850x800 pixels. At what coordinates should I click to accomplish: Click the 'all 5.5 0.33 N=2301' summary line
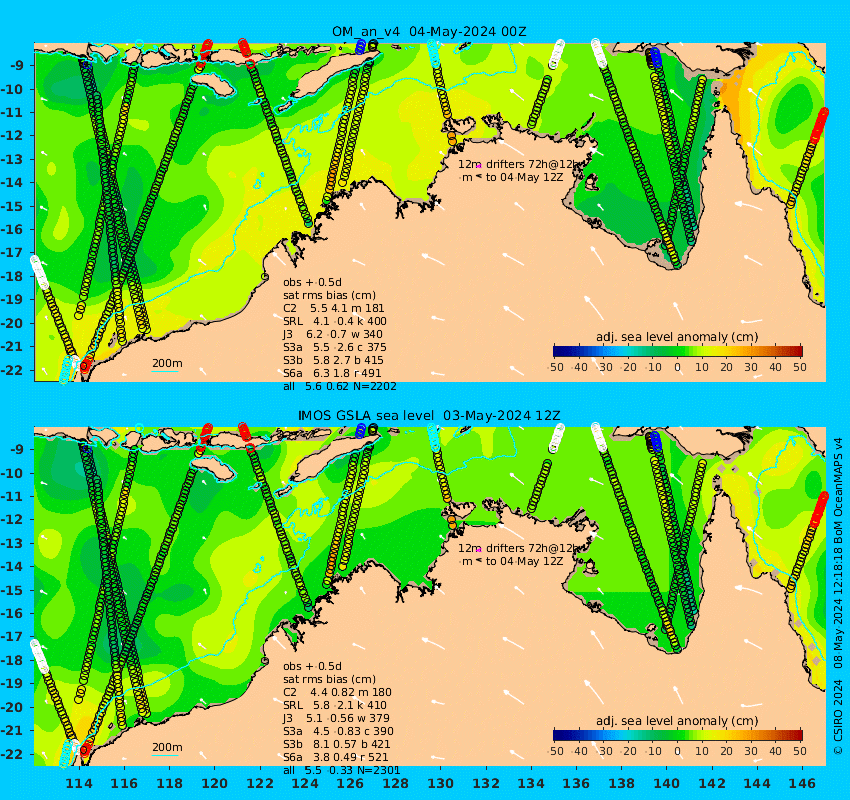click(x=342, y=770)
